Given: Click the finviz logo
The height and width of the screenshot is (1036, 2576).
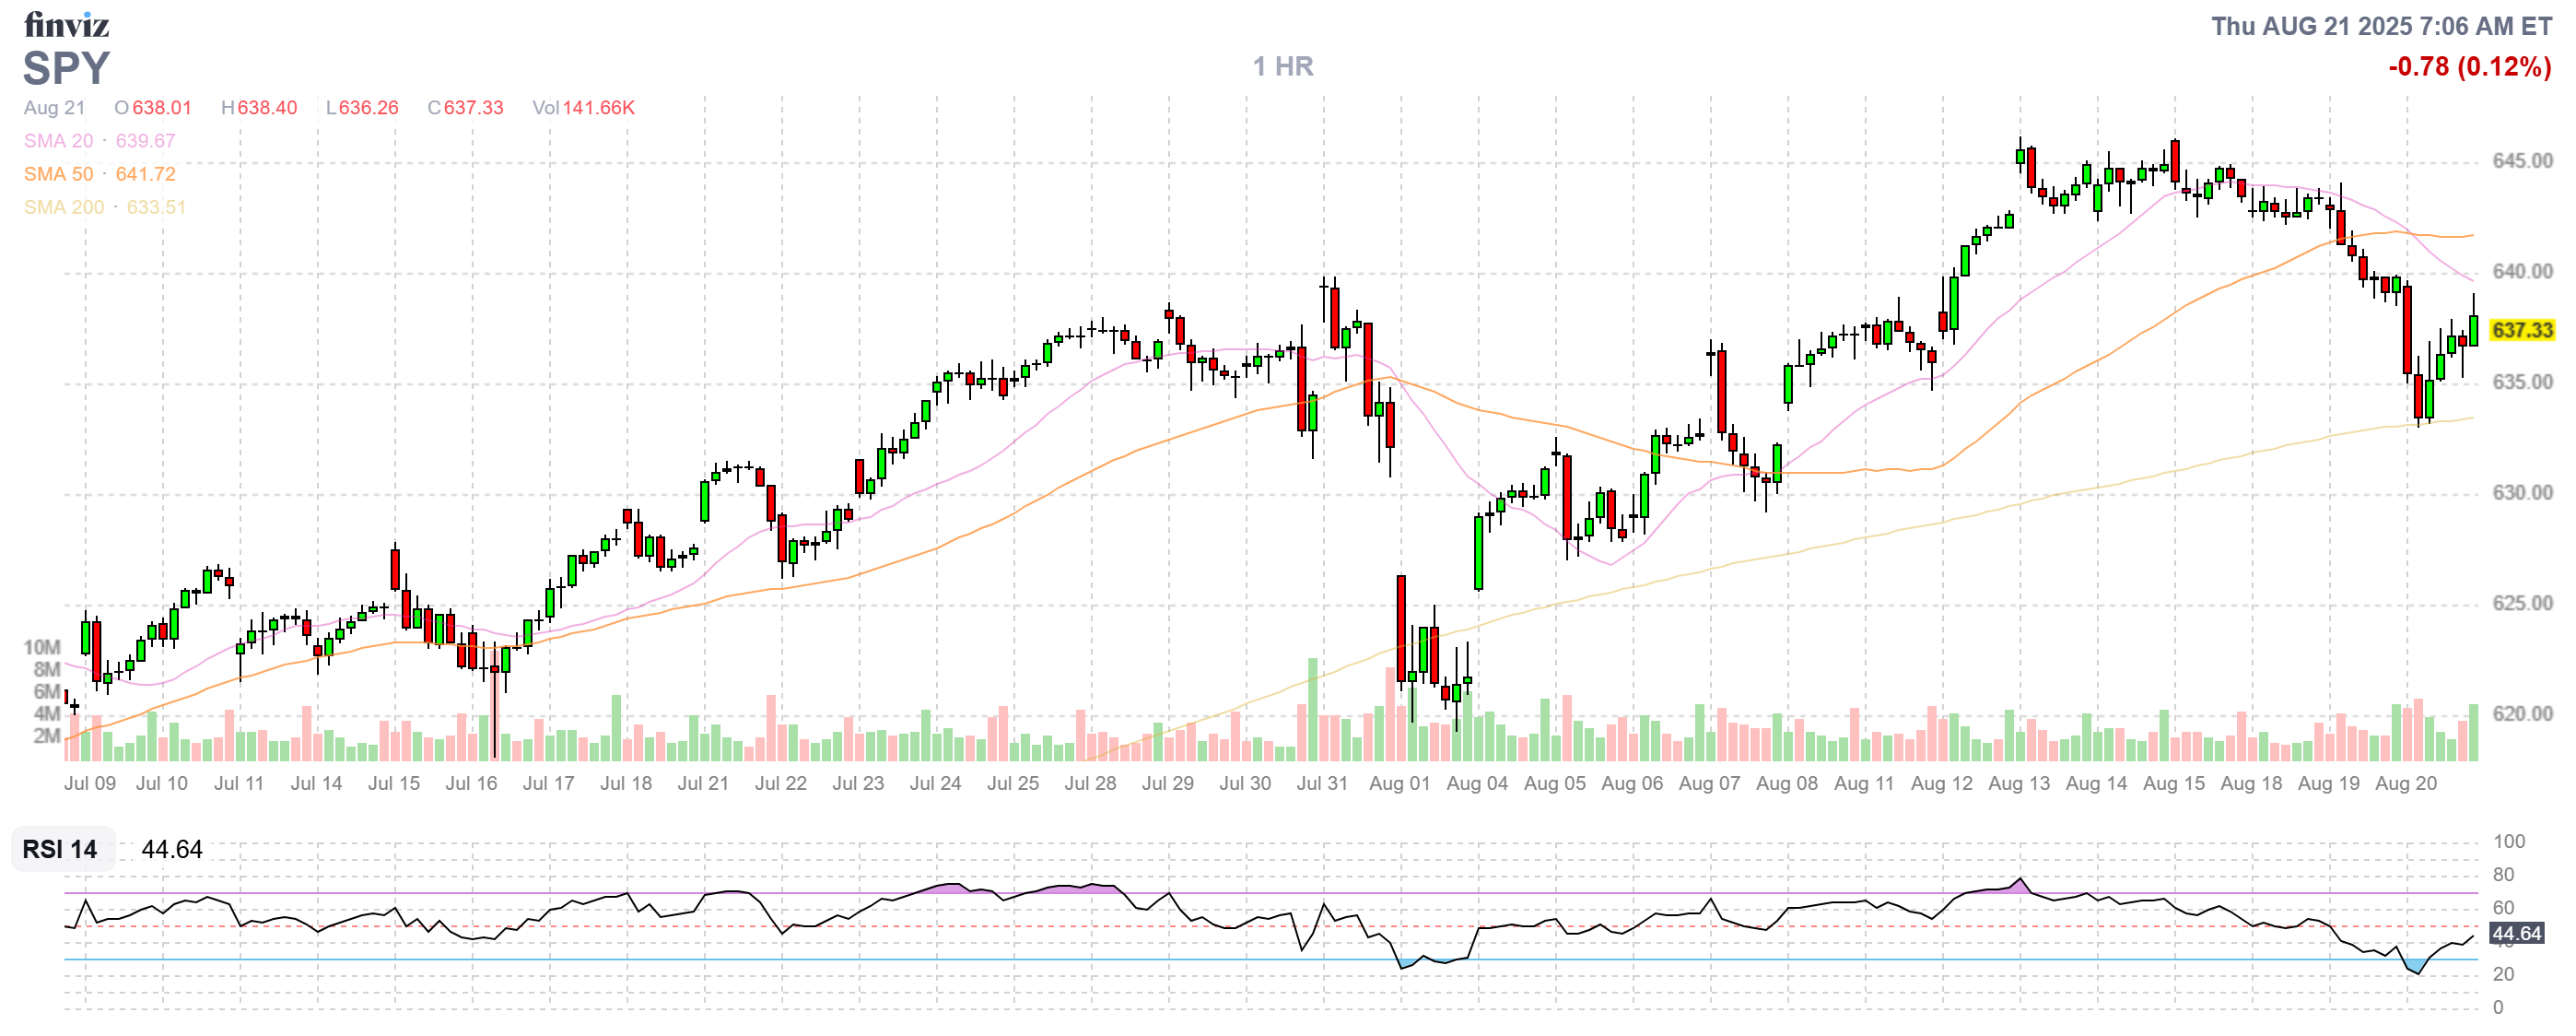Looking at the screenshot, I should pos(66,24).
